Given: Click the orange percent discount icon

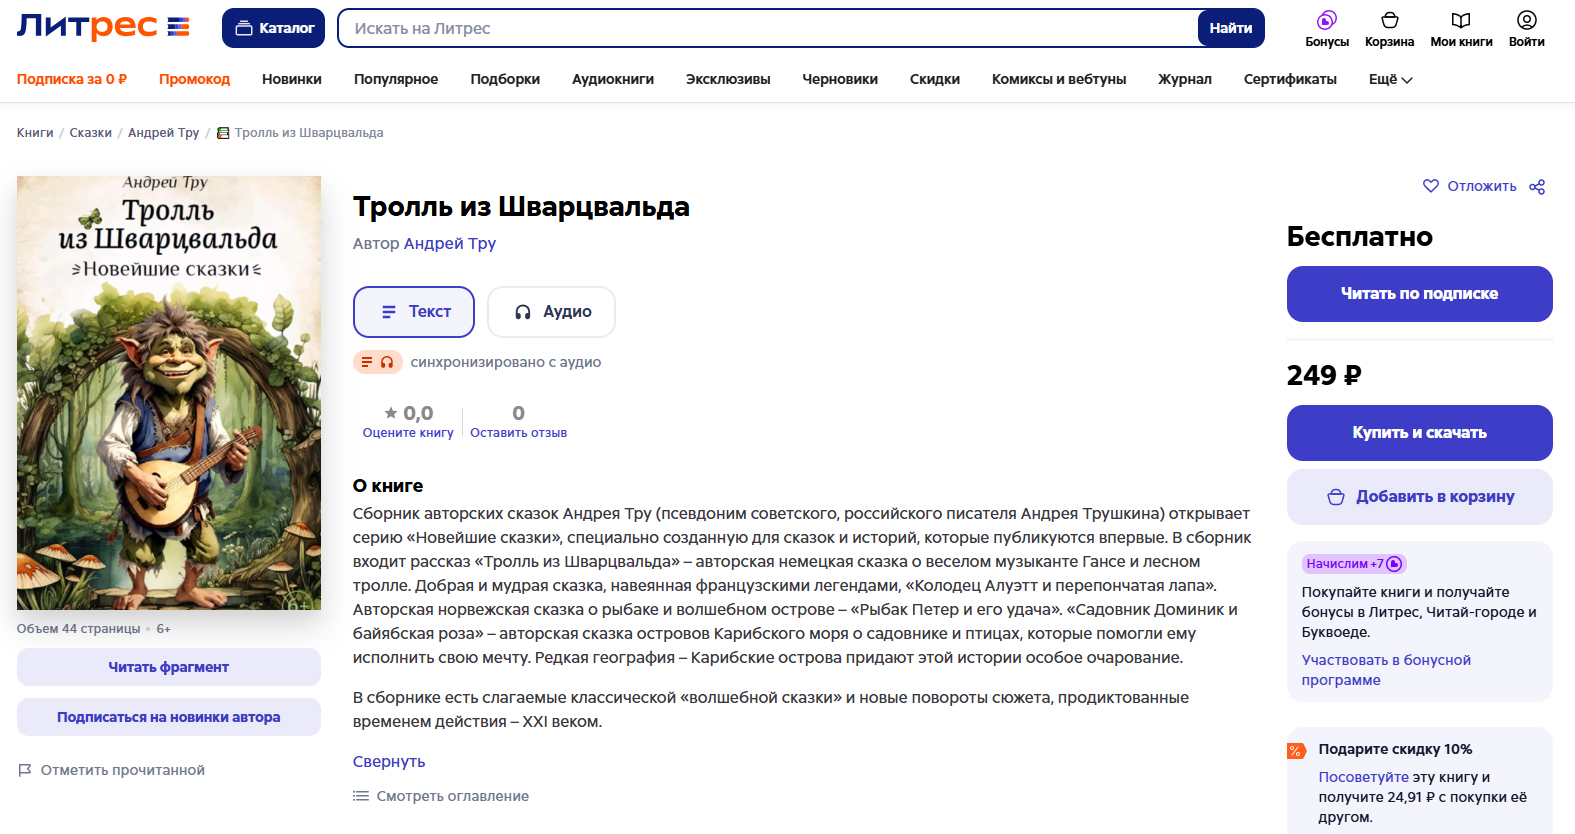Looking at the screenshot, I should pyautogui.click(x=1296, y=751).
